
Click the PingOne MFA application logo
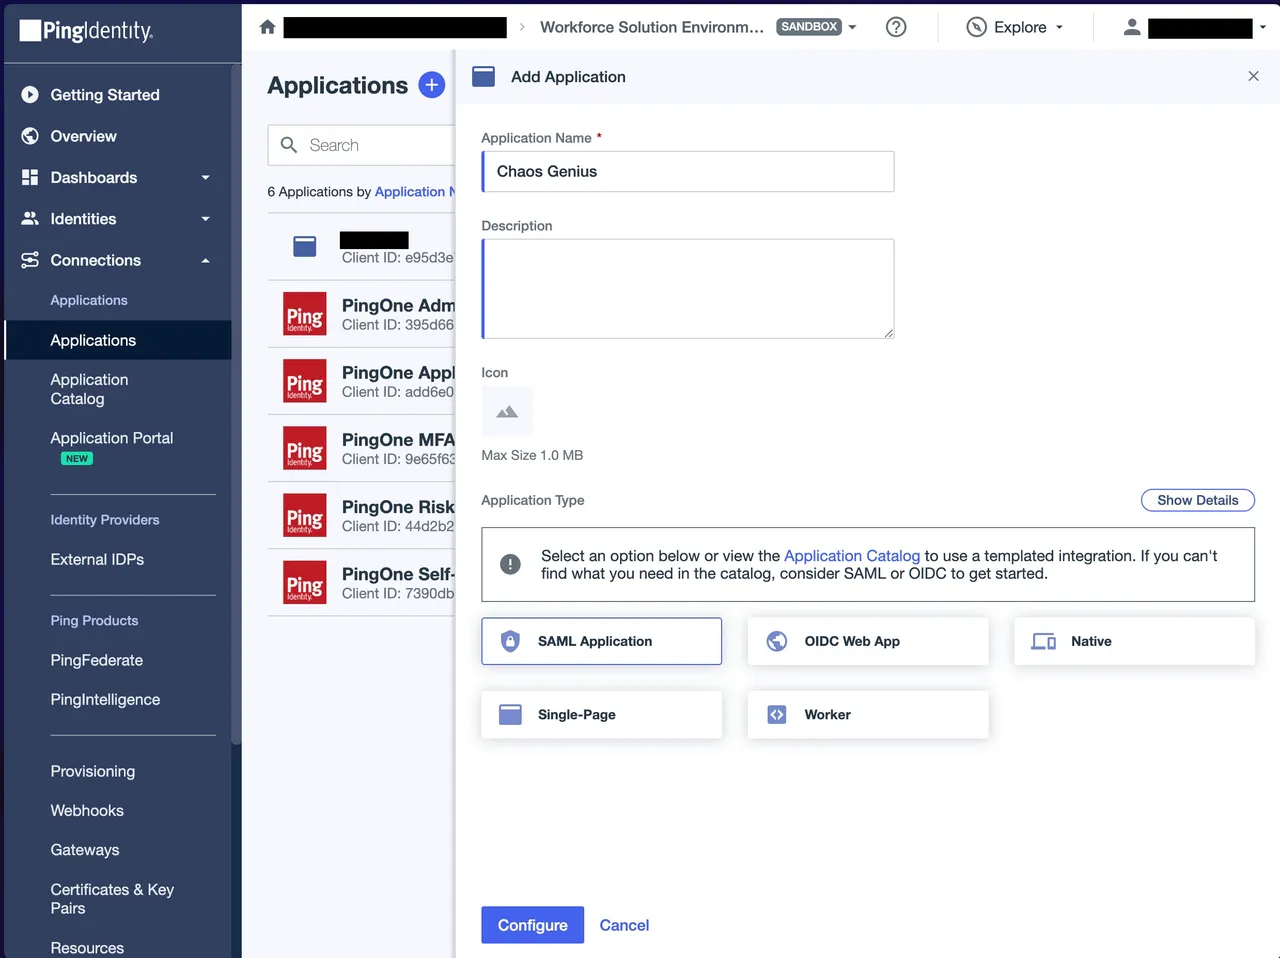click(305, 447)
